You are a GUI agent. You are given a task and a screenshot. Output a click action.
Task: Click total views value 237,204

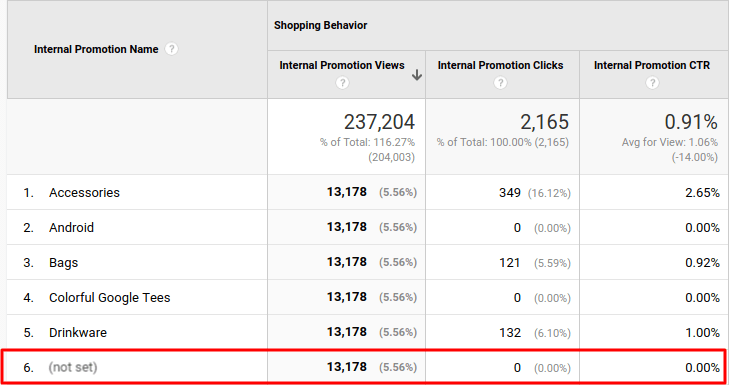pyautogui.click(x=379, y=122)
